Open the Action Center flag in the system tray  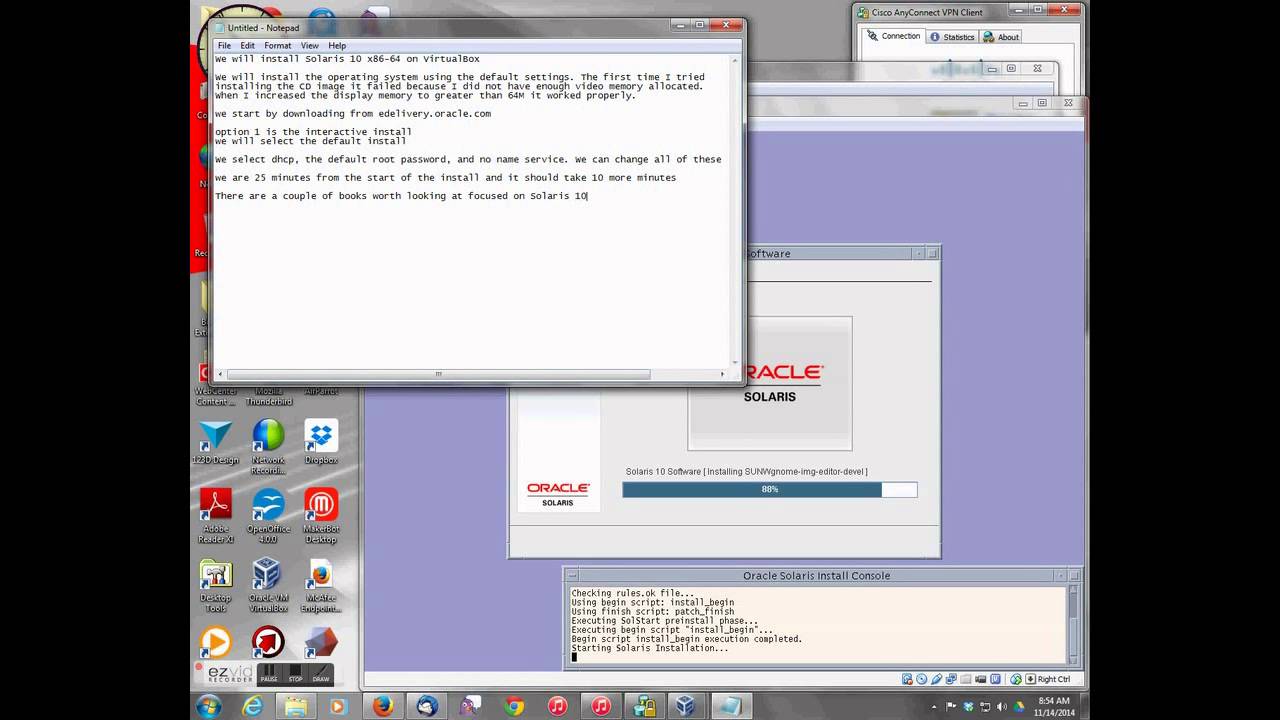point(951,707)
